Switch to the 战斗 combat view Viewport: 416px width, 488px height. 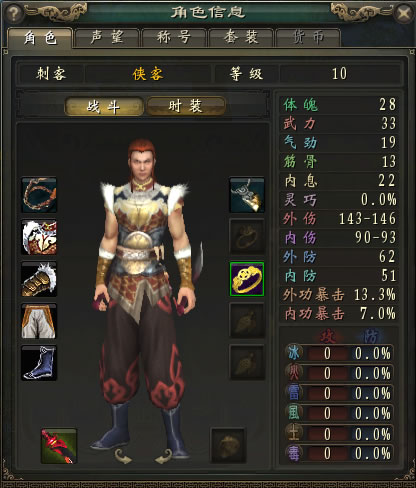click(104, 107)
